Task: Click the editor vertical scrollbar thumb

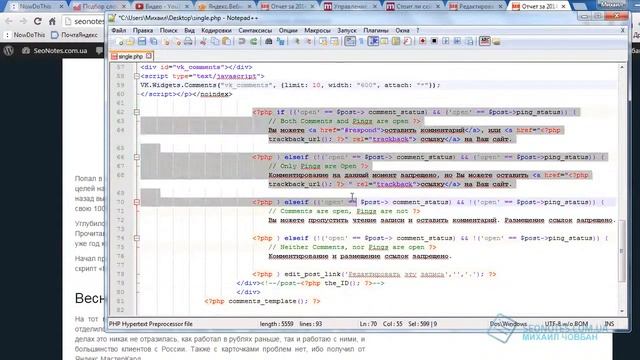Action: (x=622, y=251)
